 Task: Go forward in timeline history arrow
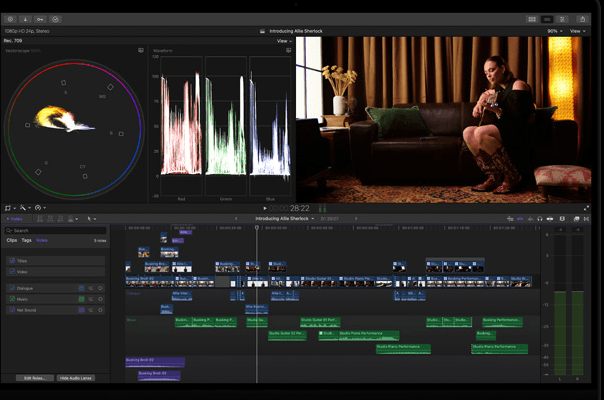(x=356, y=218)
